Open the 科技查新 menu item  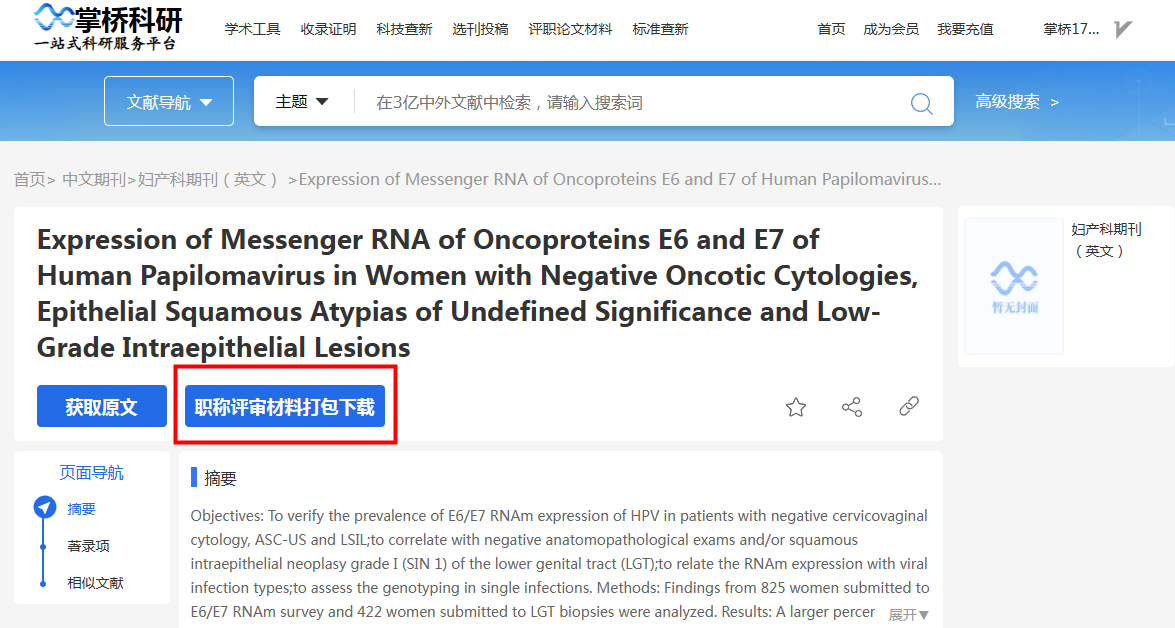point(404,29)
